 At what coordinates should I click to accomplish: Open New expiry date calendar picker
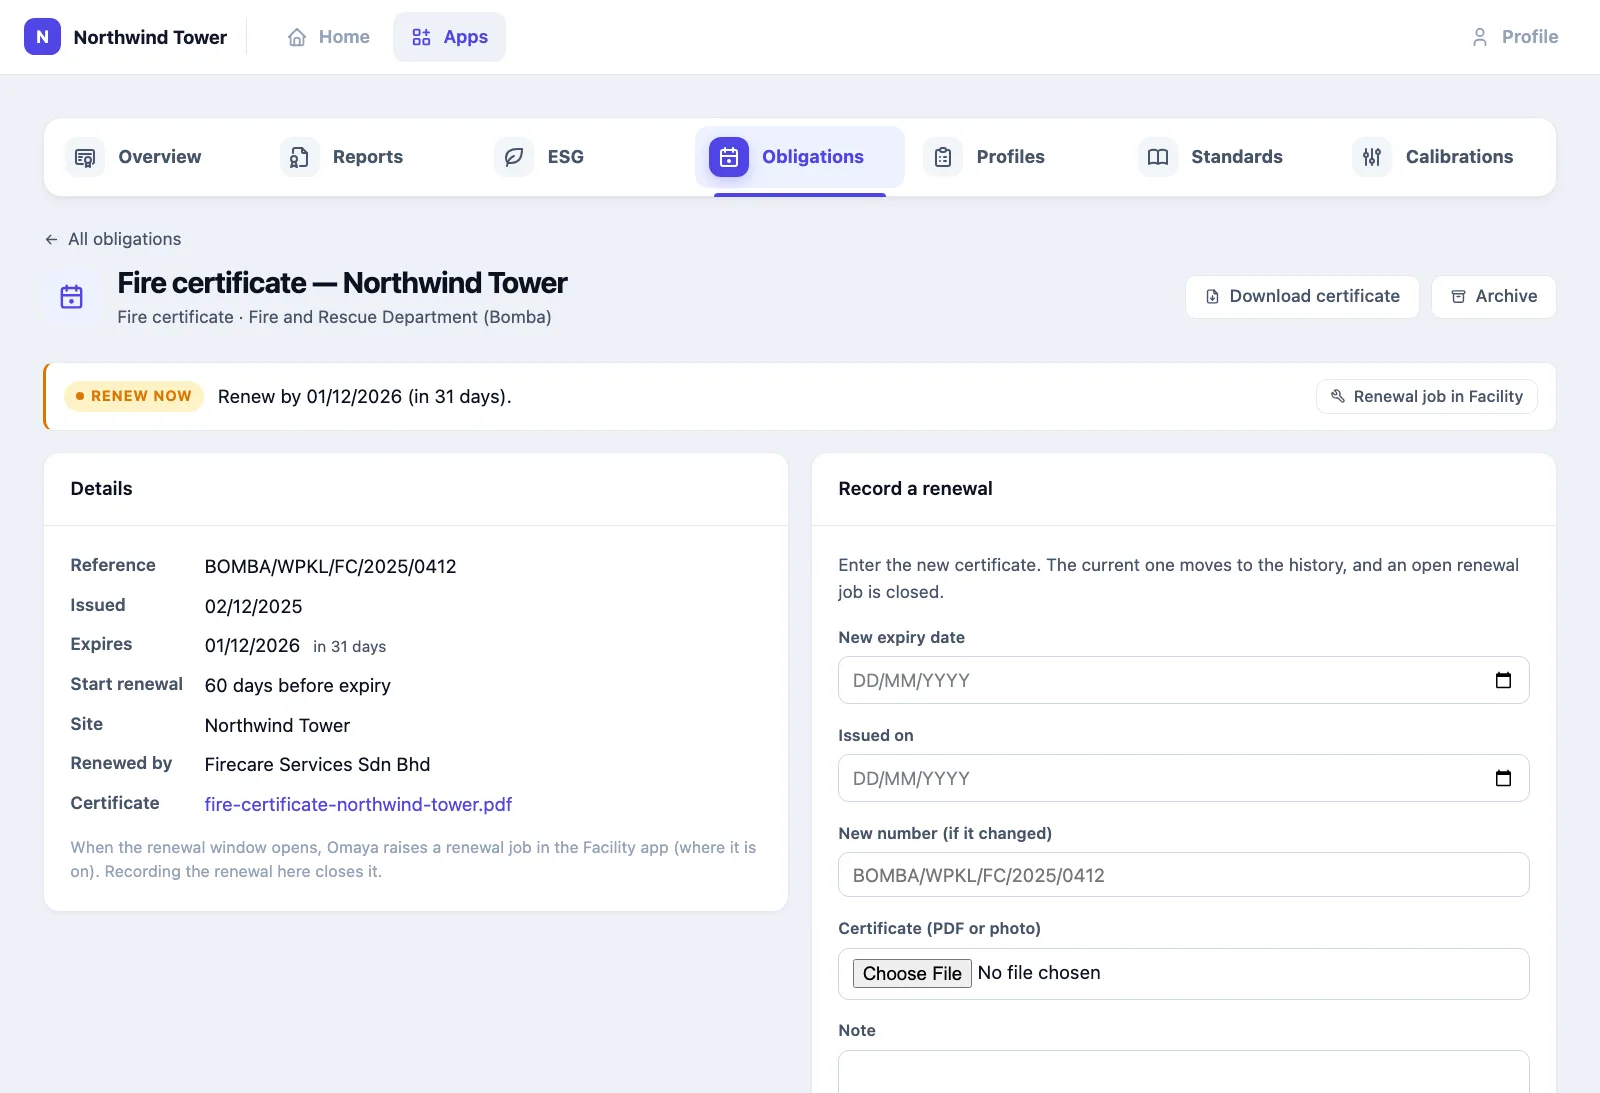tap(1503, 680)
